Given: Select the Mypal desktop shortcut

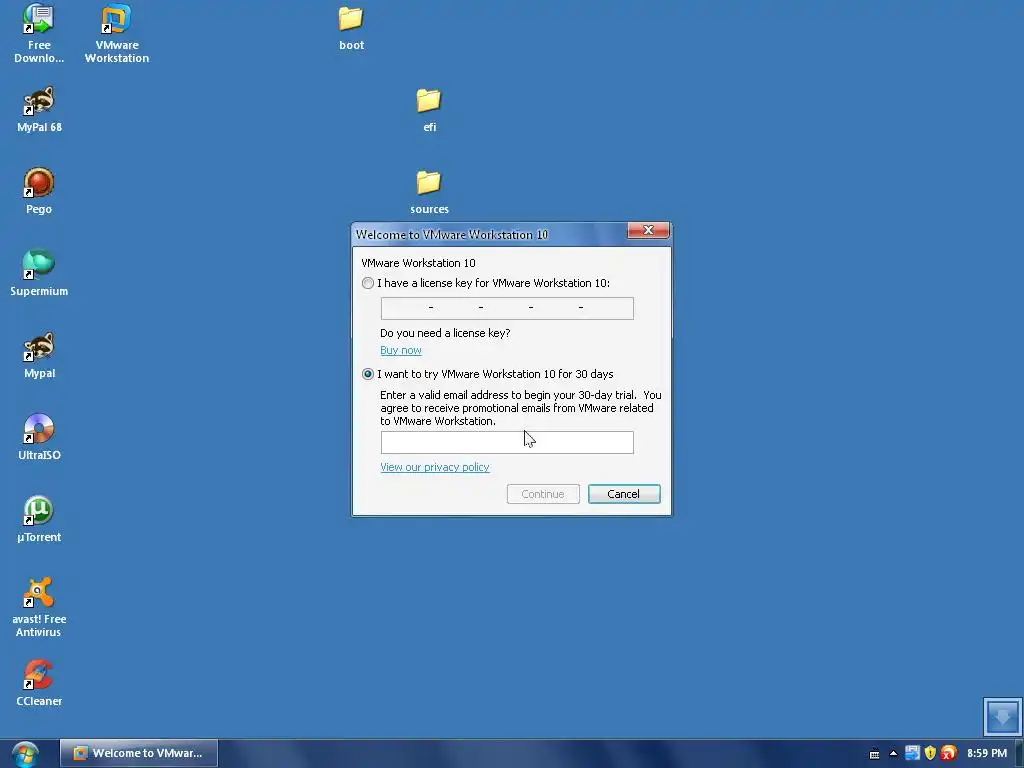Looking at the screenshot, I should coord(39,355).
